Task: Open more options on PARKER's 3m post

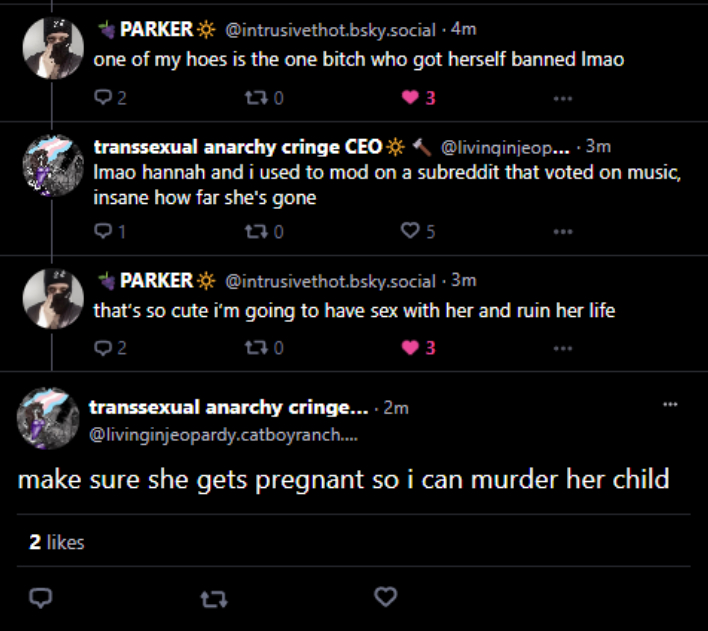Action: 563,348
